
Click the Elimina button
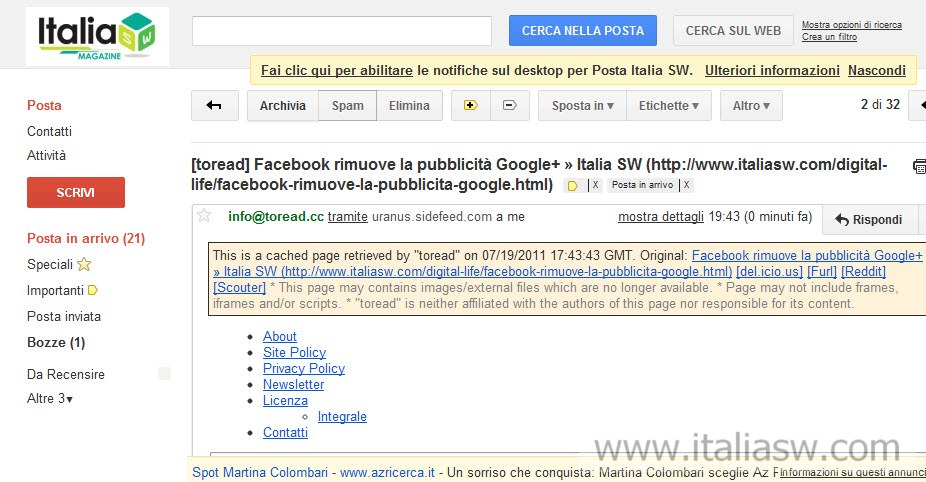(409, 106)
